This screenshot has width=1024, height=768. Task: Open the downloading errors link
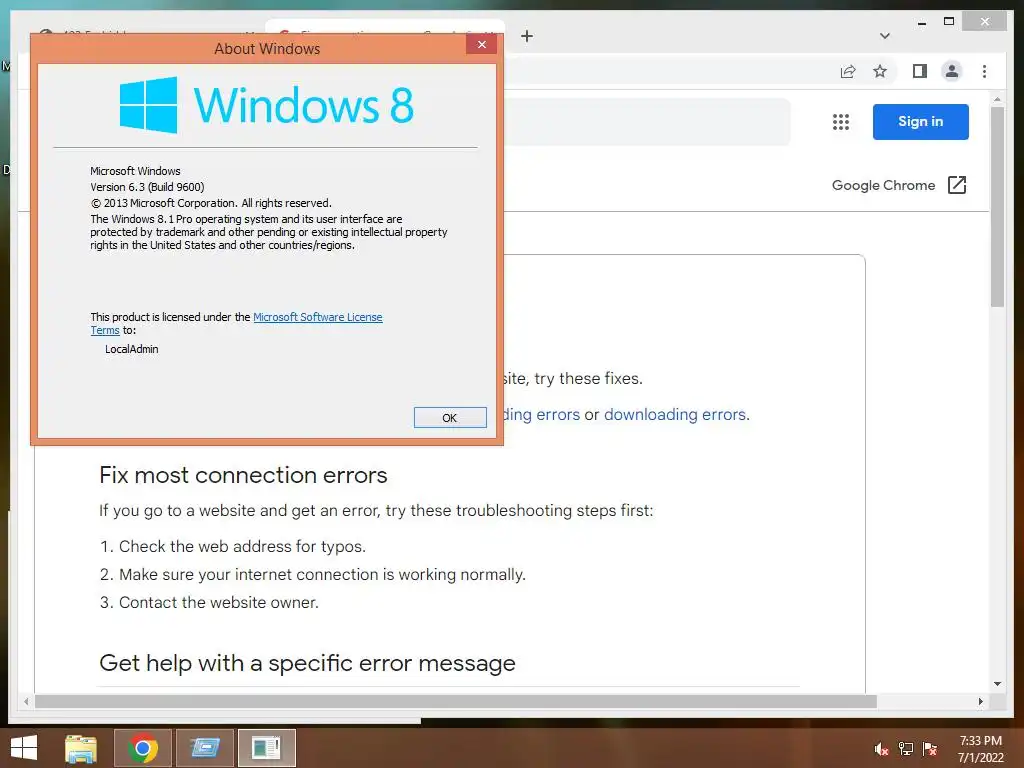(x=675, y=415)
